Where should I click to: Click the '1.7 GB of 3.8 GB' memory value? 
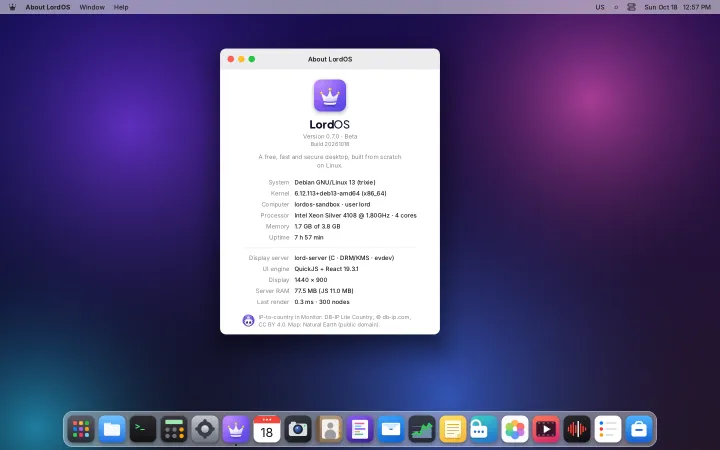pyautogui.click(x=317, y=226)
